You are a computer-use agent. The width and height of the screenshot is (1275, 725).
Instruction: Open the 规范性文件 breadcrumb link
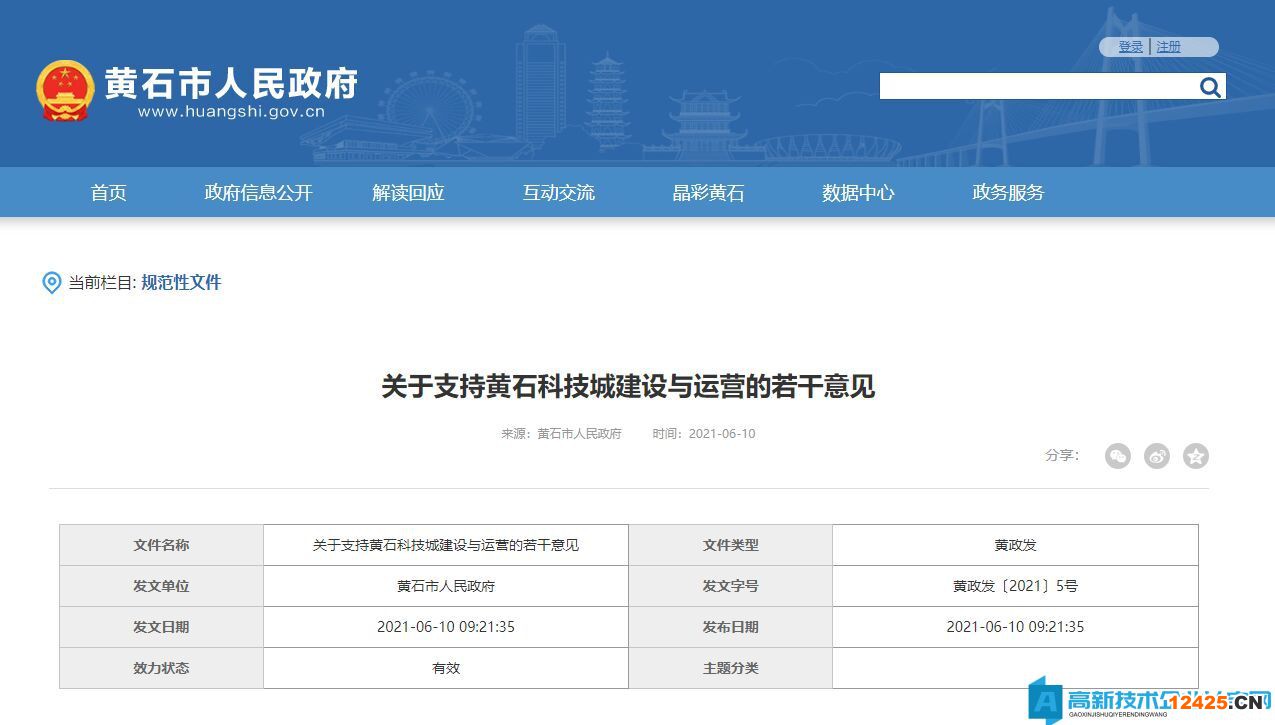click(181, 283)
